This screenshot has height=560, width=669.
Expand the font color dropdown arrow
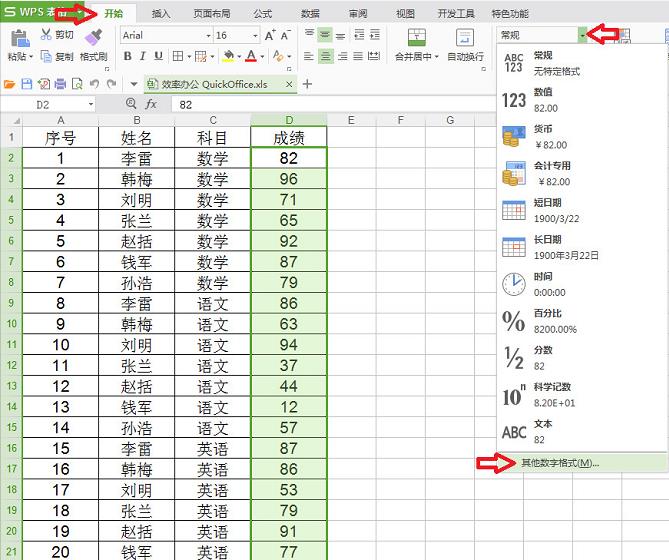(x=262, y=56)
